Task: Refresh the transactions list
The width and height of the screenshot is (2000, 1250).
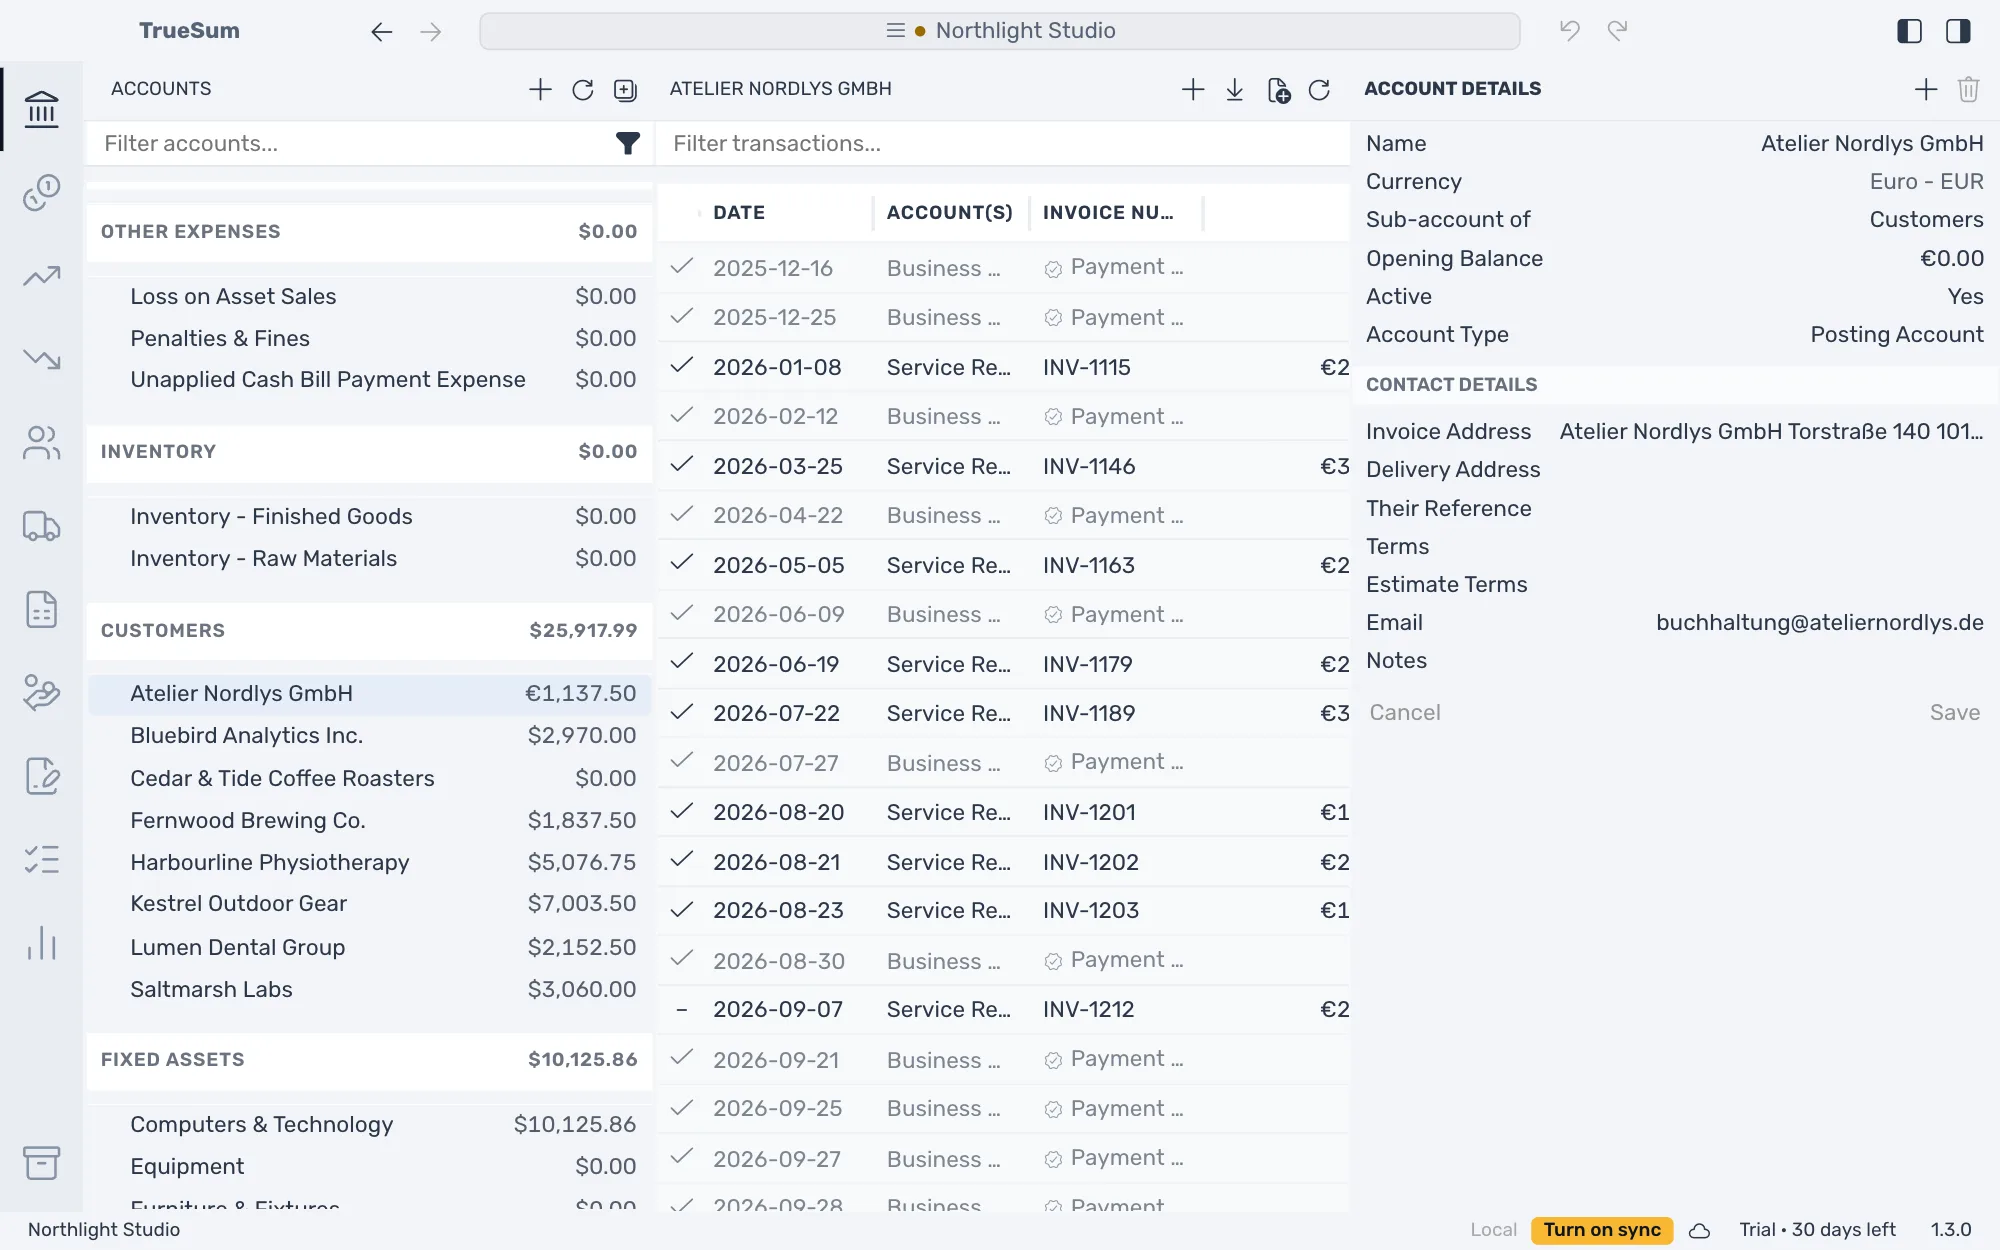Action: point(1319,90)
